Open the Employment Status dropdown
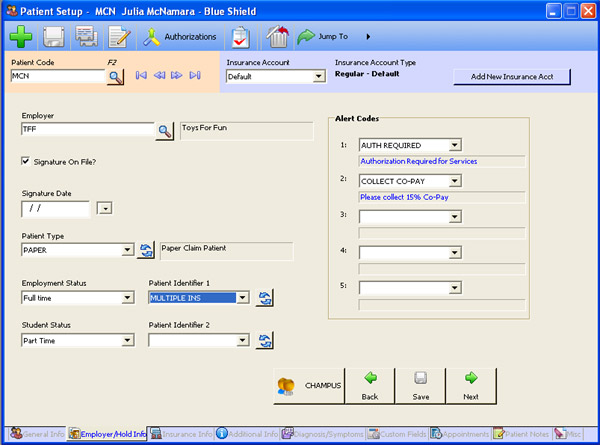 [x=127, y=297]
